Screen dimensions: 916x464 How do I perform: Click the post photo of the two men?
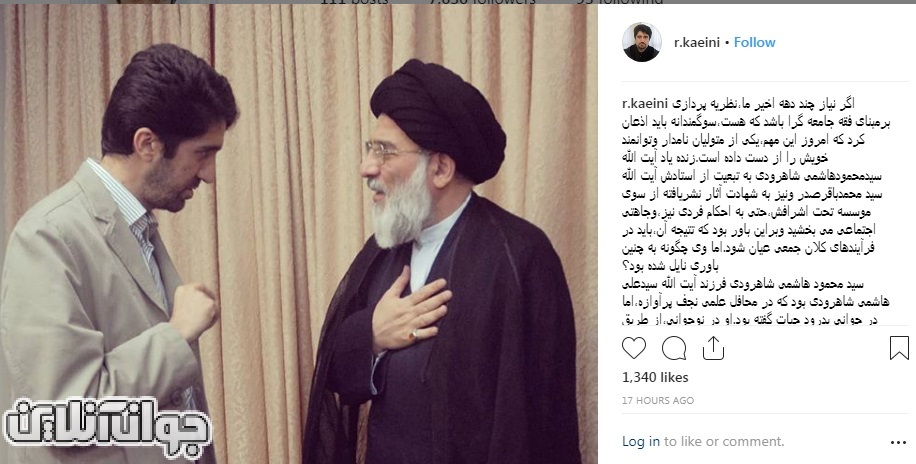299,234
